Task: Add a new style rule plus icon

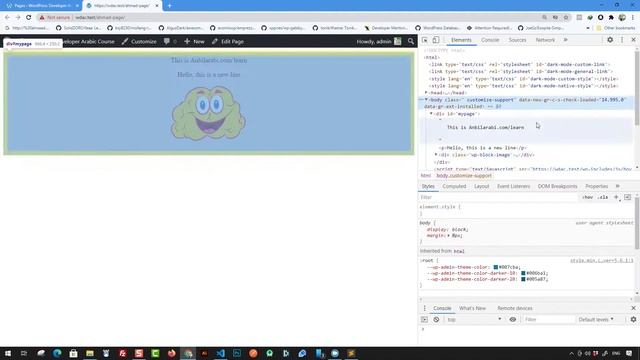Action: point(616,197)
